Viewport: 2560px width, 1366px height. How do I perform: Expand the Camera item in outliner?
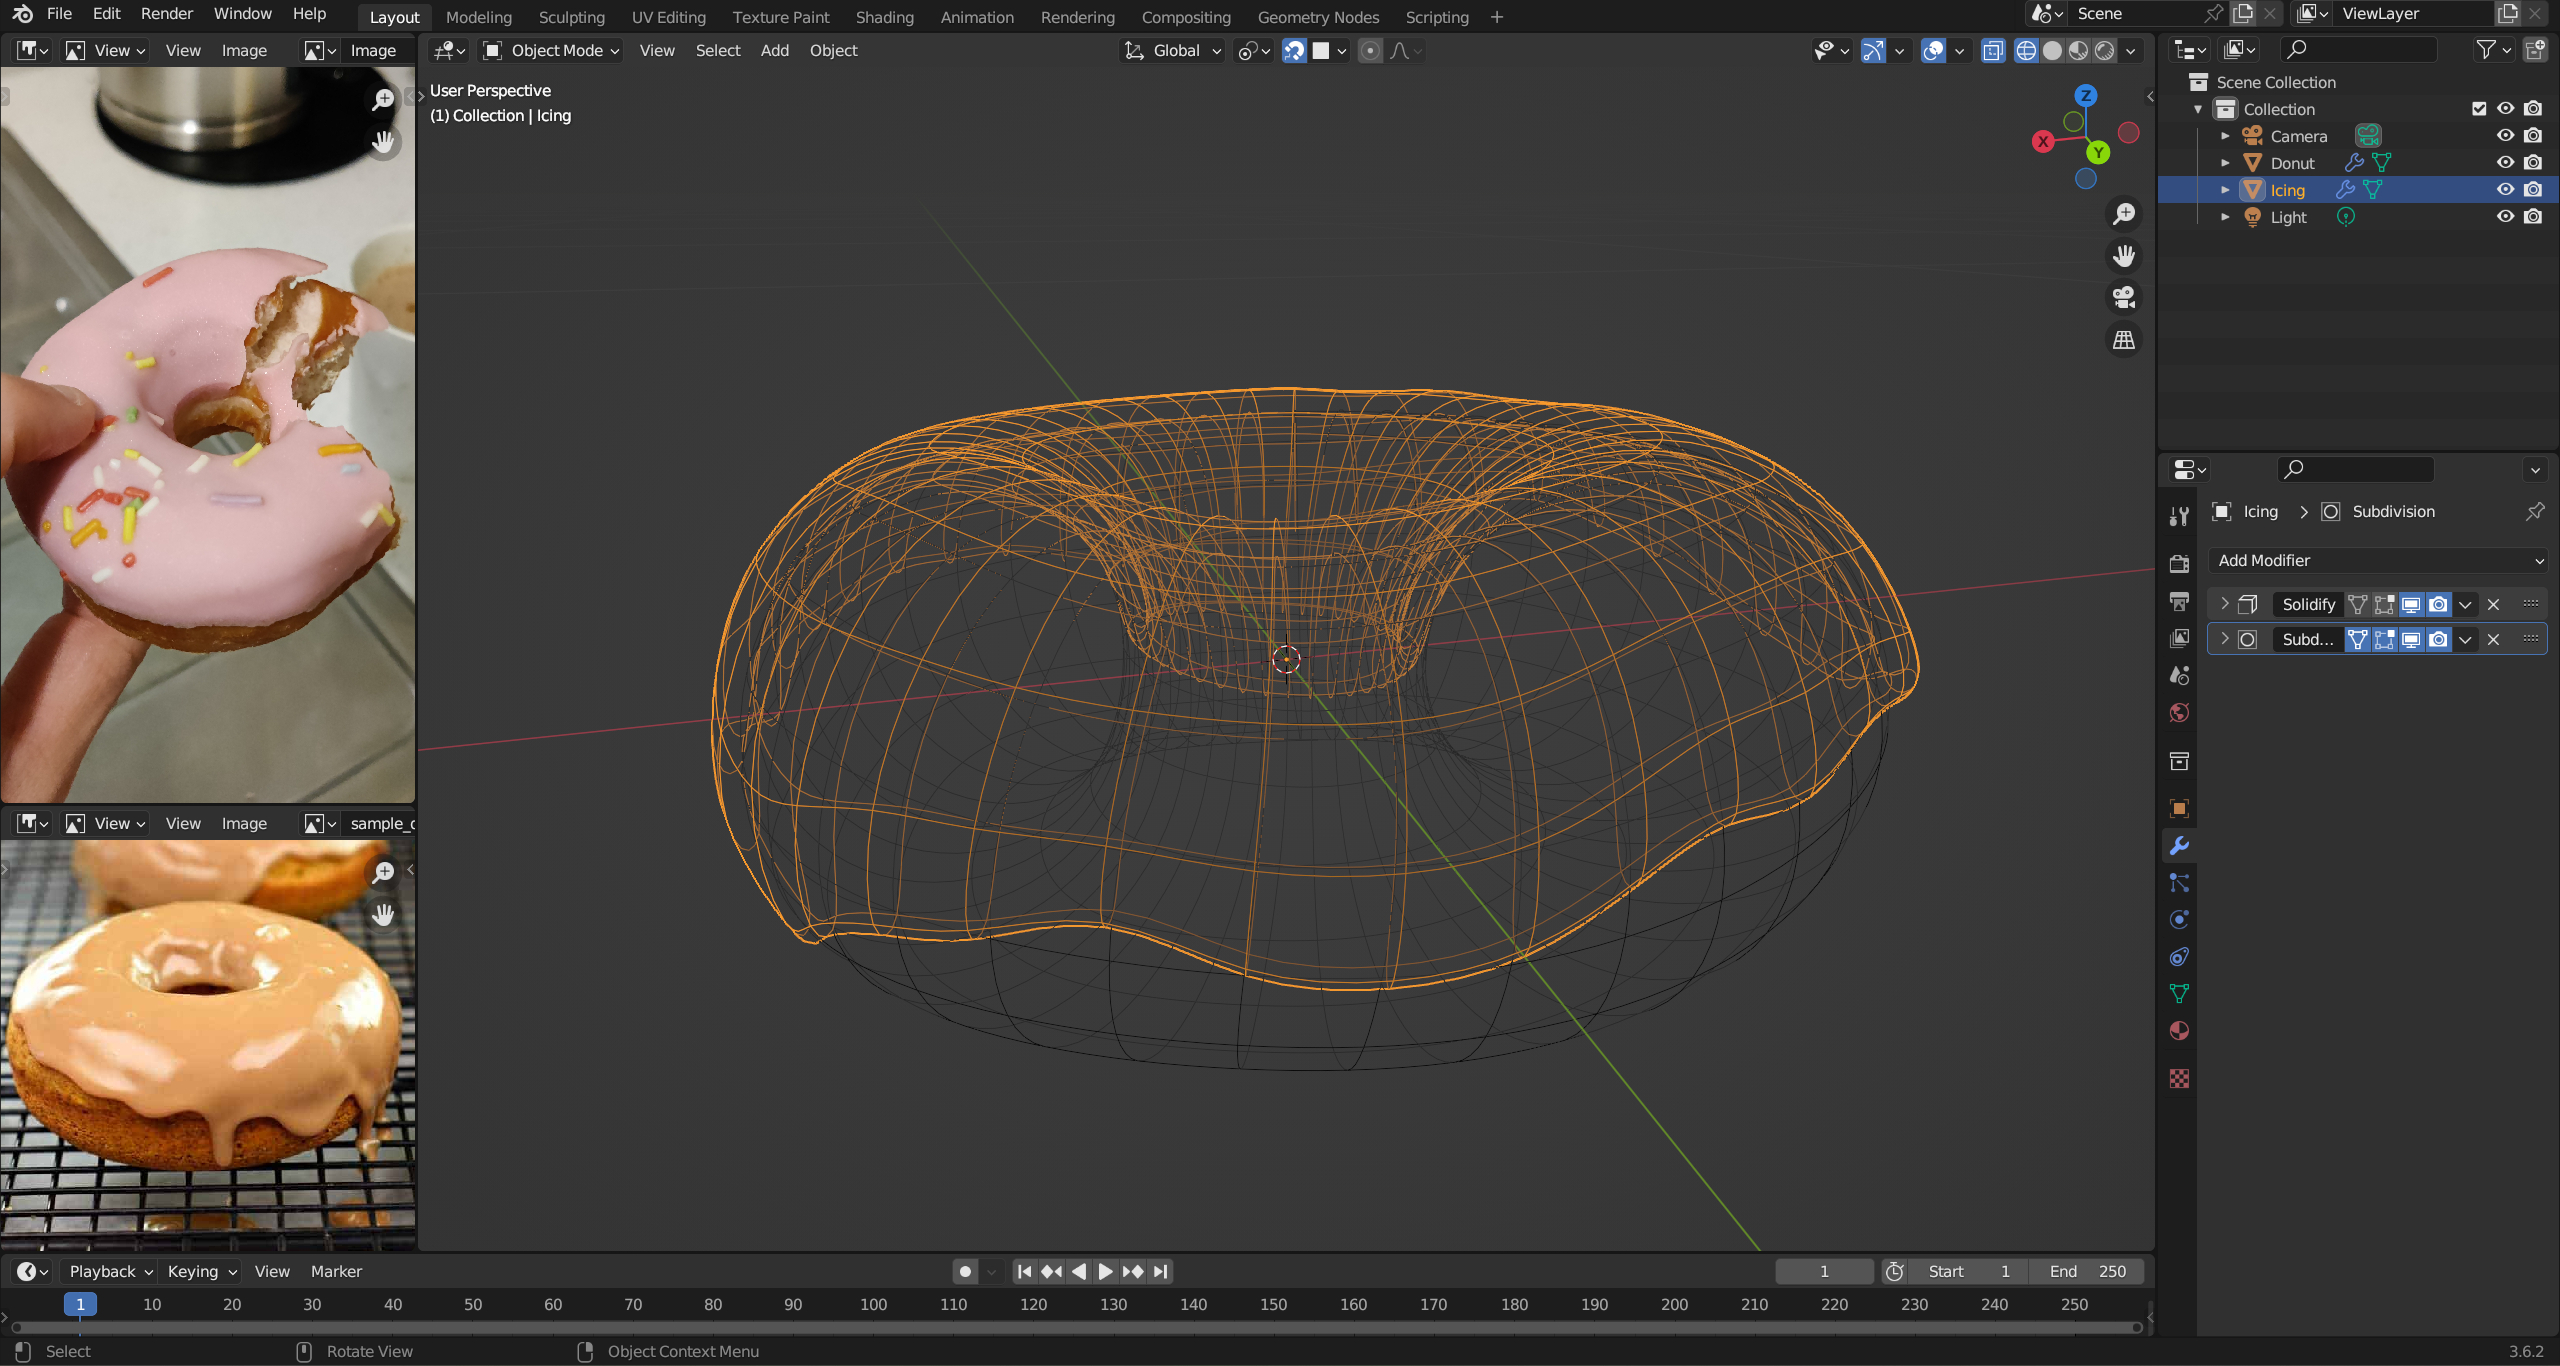[x=2225, y=136]
